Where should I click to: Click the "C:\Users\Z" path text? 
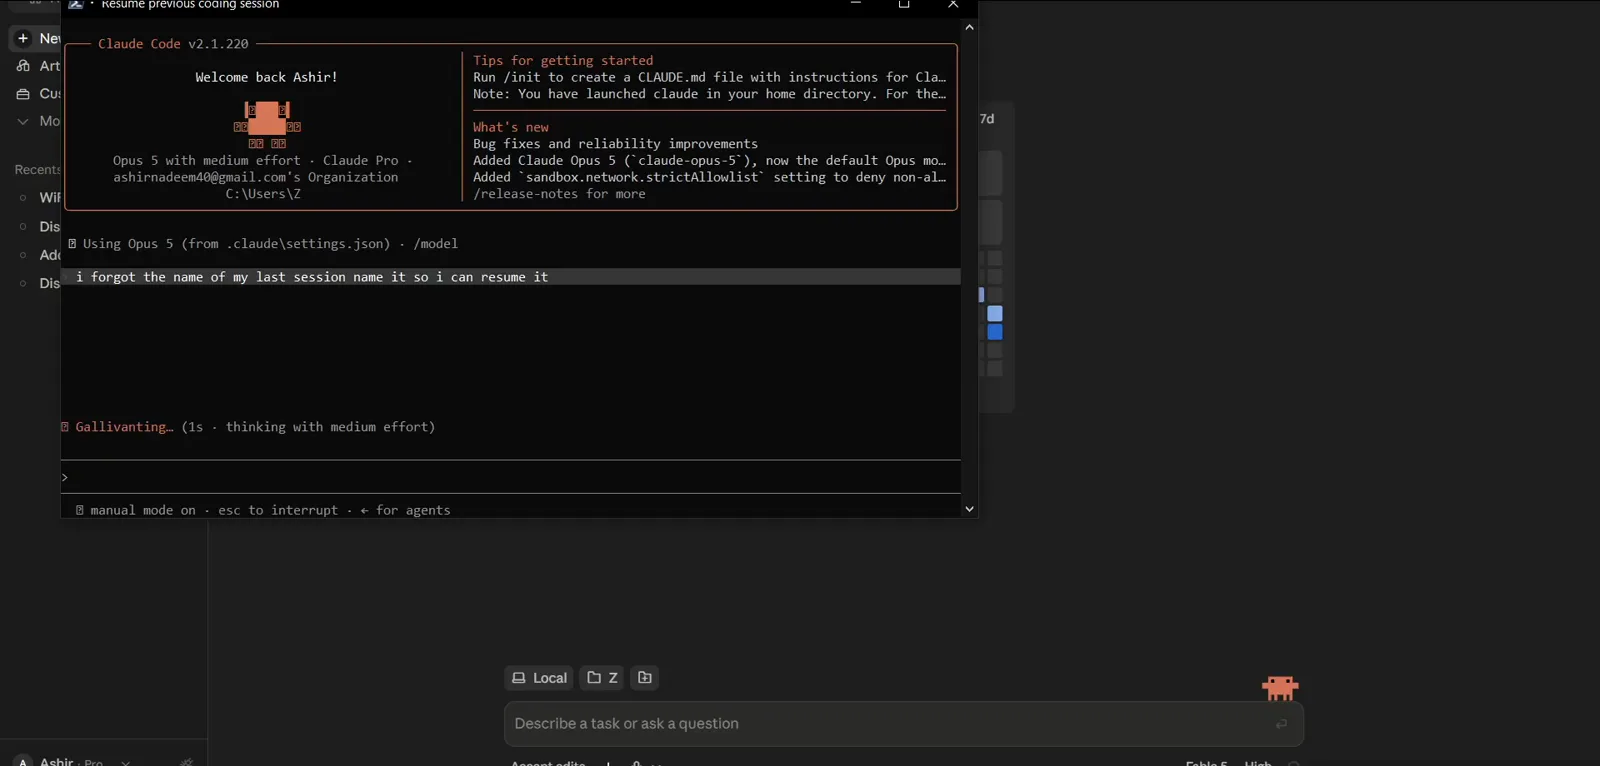tap(263, 194)
